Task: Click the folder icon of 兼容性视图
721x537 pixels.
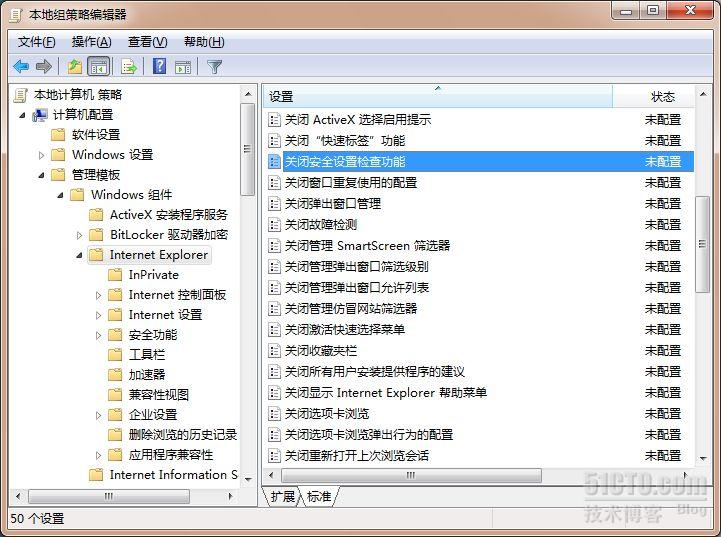Action: [x=115, y=395]
